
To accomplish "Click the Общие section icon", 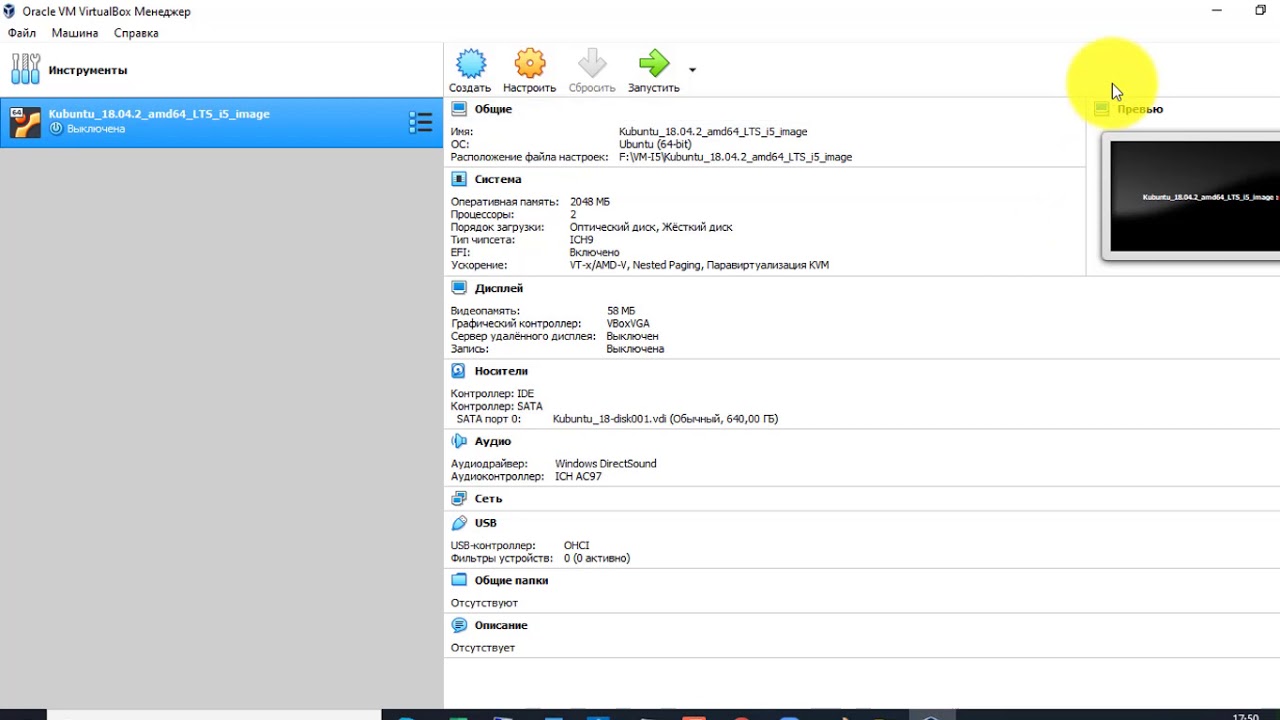I will click(x=459, y=109).
